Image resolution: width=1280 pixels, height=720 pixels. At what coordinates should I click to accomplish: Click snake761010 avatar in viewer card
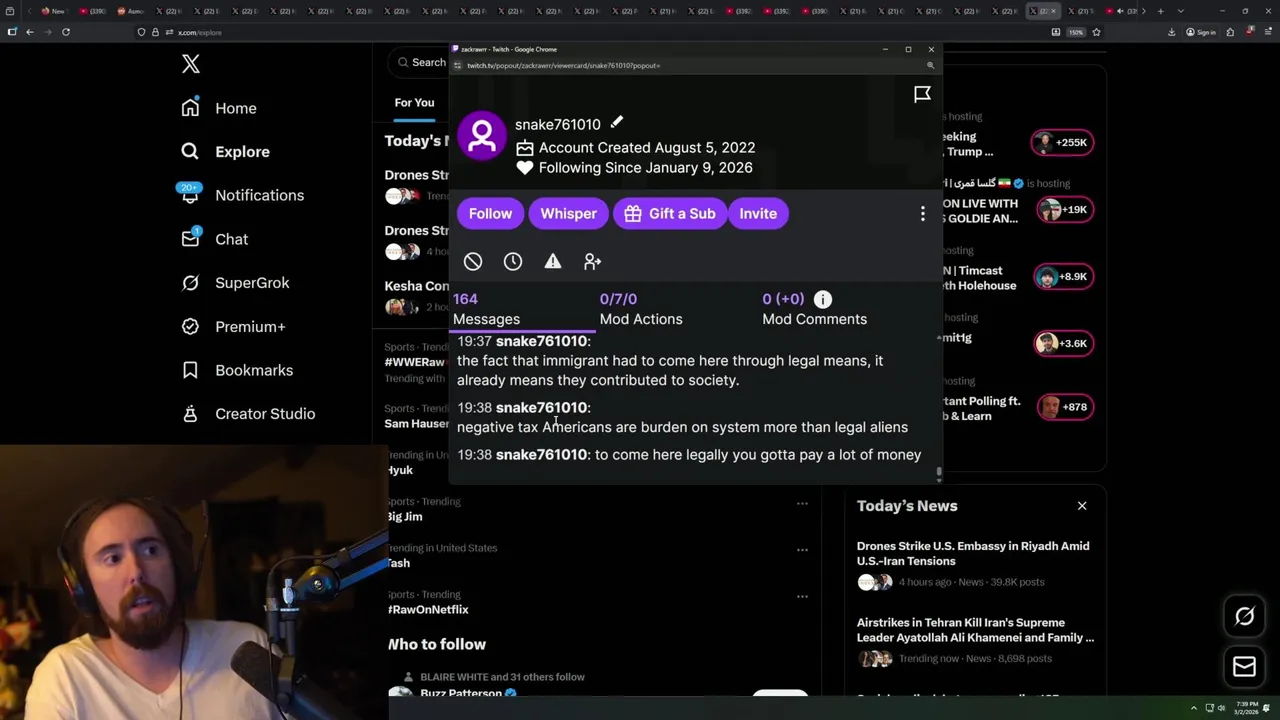pyautogui.click(x=482, y=135)
